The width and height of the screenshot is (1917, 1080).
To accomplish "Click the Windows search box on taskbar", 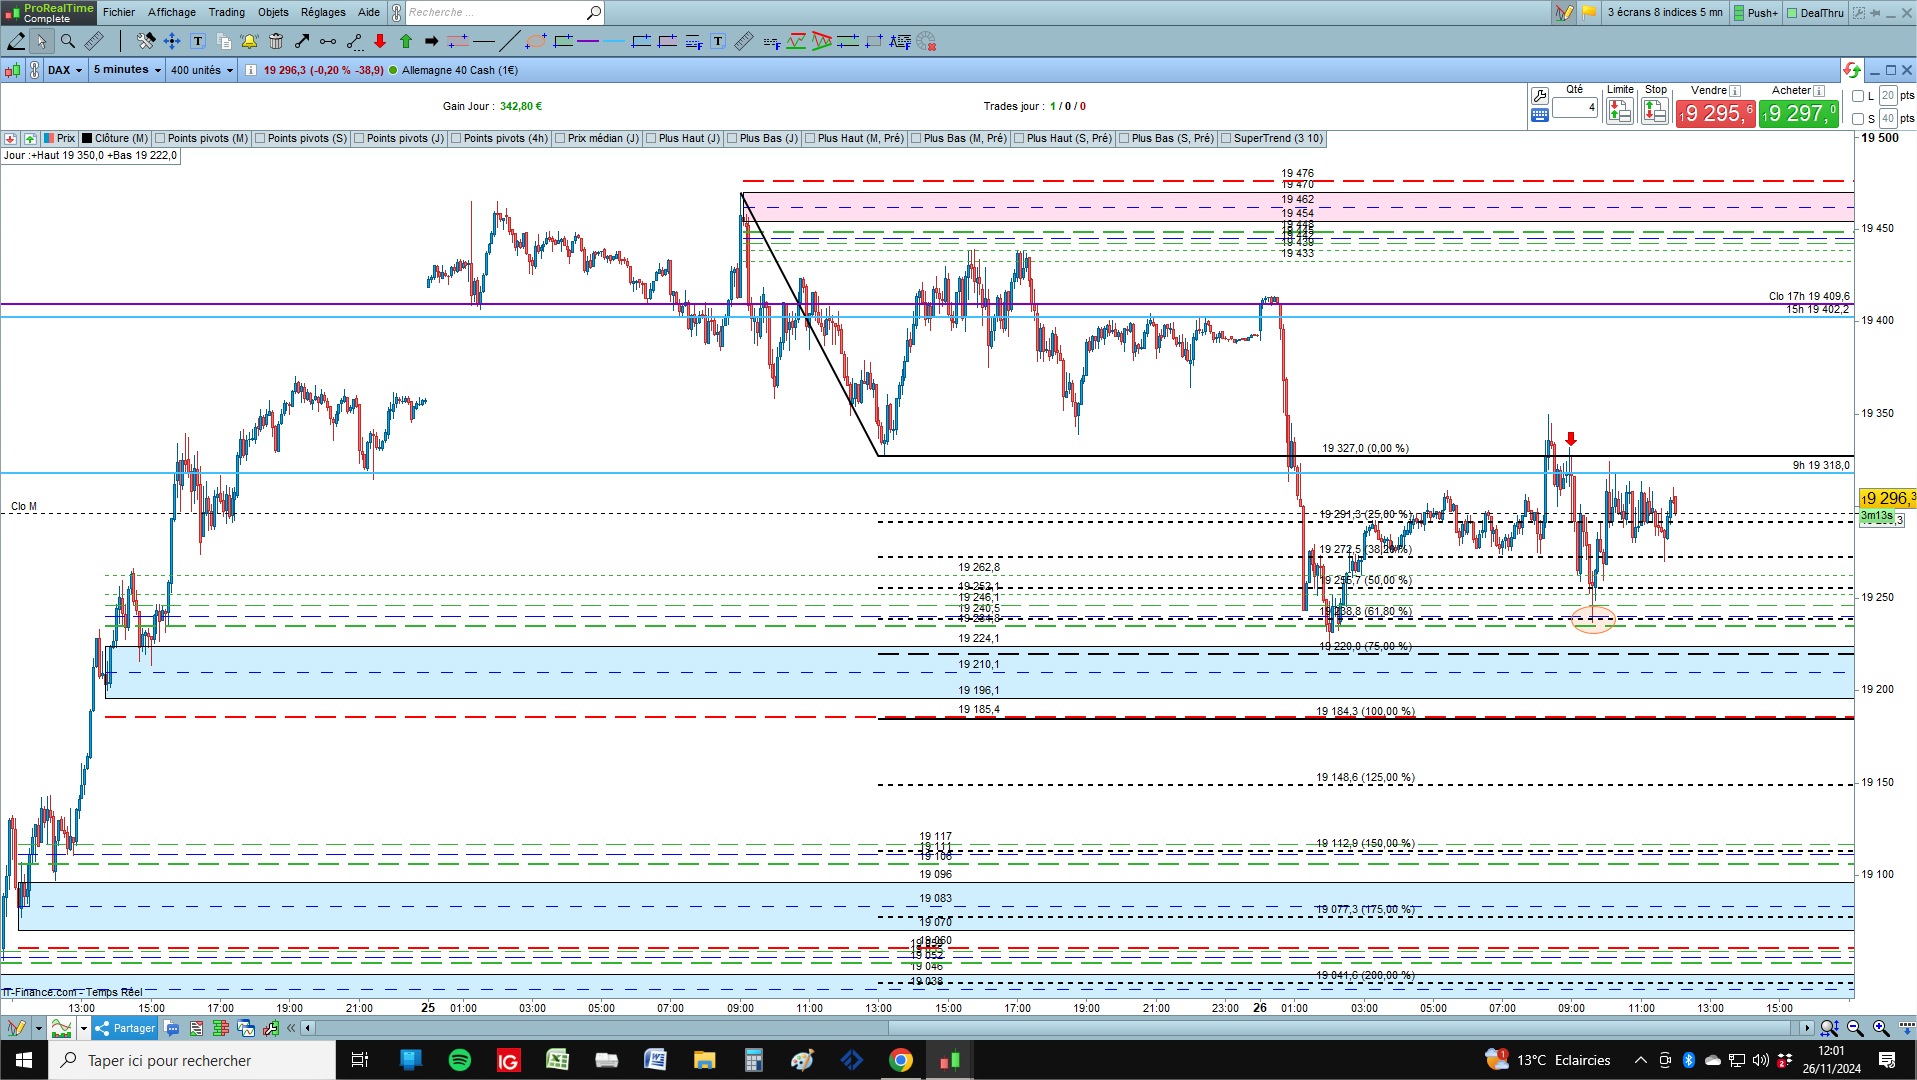I will tap(192, 1060).
